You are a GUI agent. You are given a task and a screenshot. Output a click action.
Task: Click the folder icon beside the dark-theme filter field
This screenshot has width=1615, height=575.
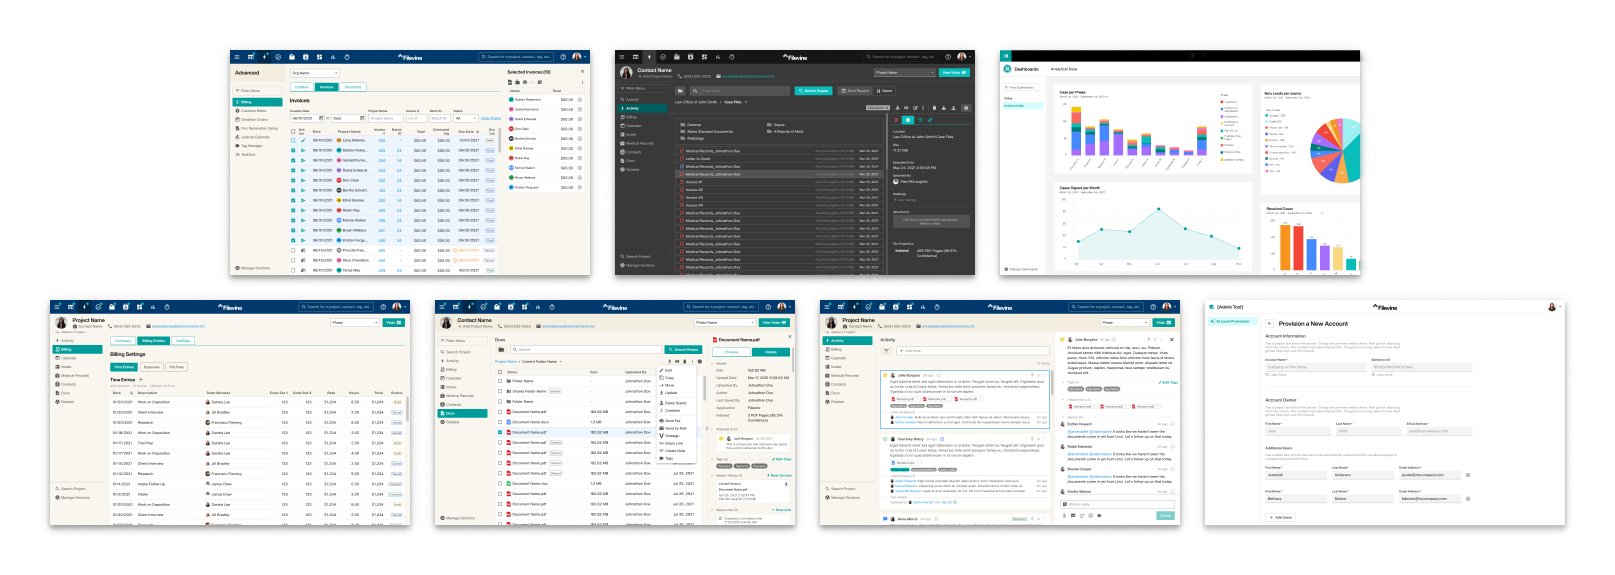point(680,91)
